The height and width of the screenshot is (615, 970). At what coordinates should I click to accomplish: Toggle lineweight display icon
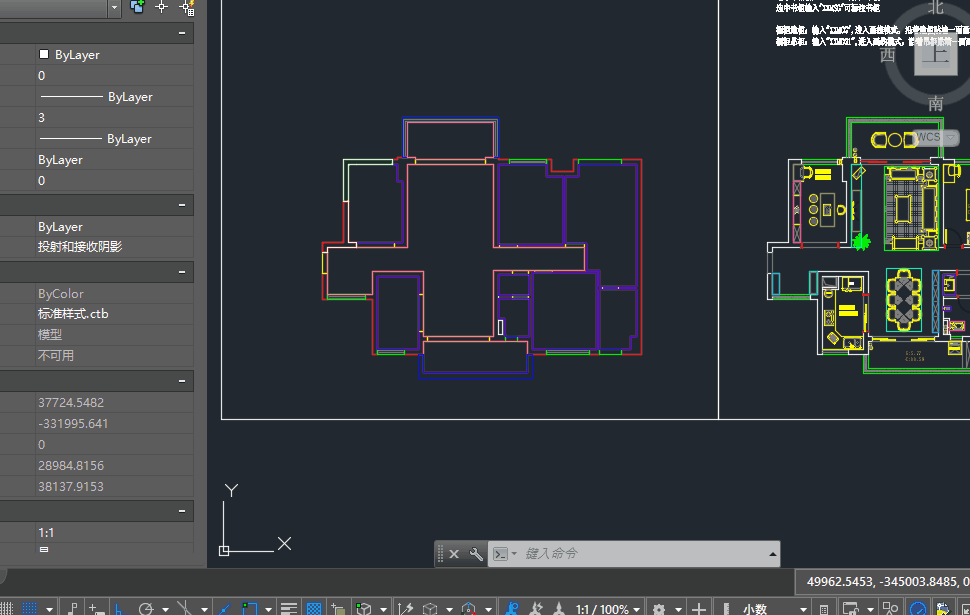pyautogui.click(x=289, y=609)
